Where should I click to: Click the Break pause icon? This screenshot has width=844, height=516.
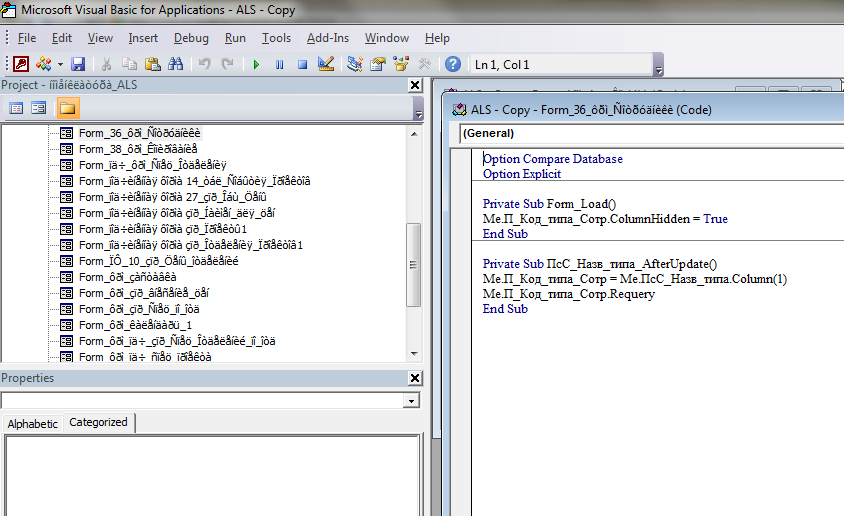click(x=279, y=65)
